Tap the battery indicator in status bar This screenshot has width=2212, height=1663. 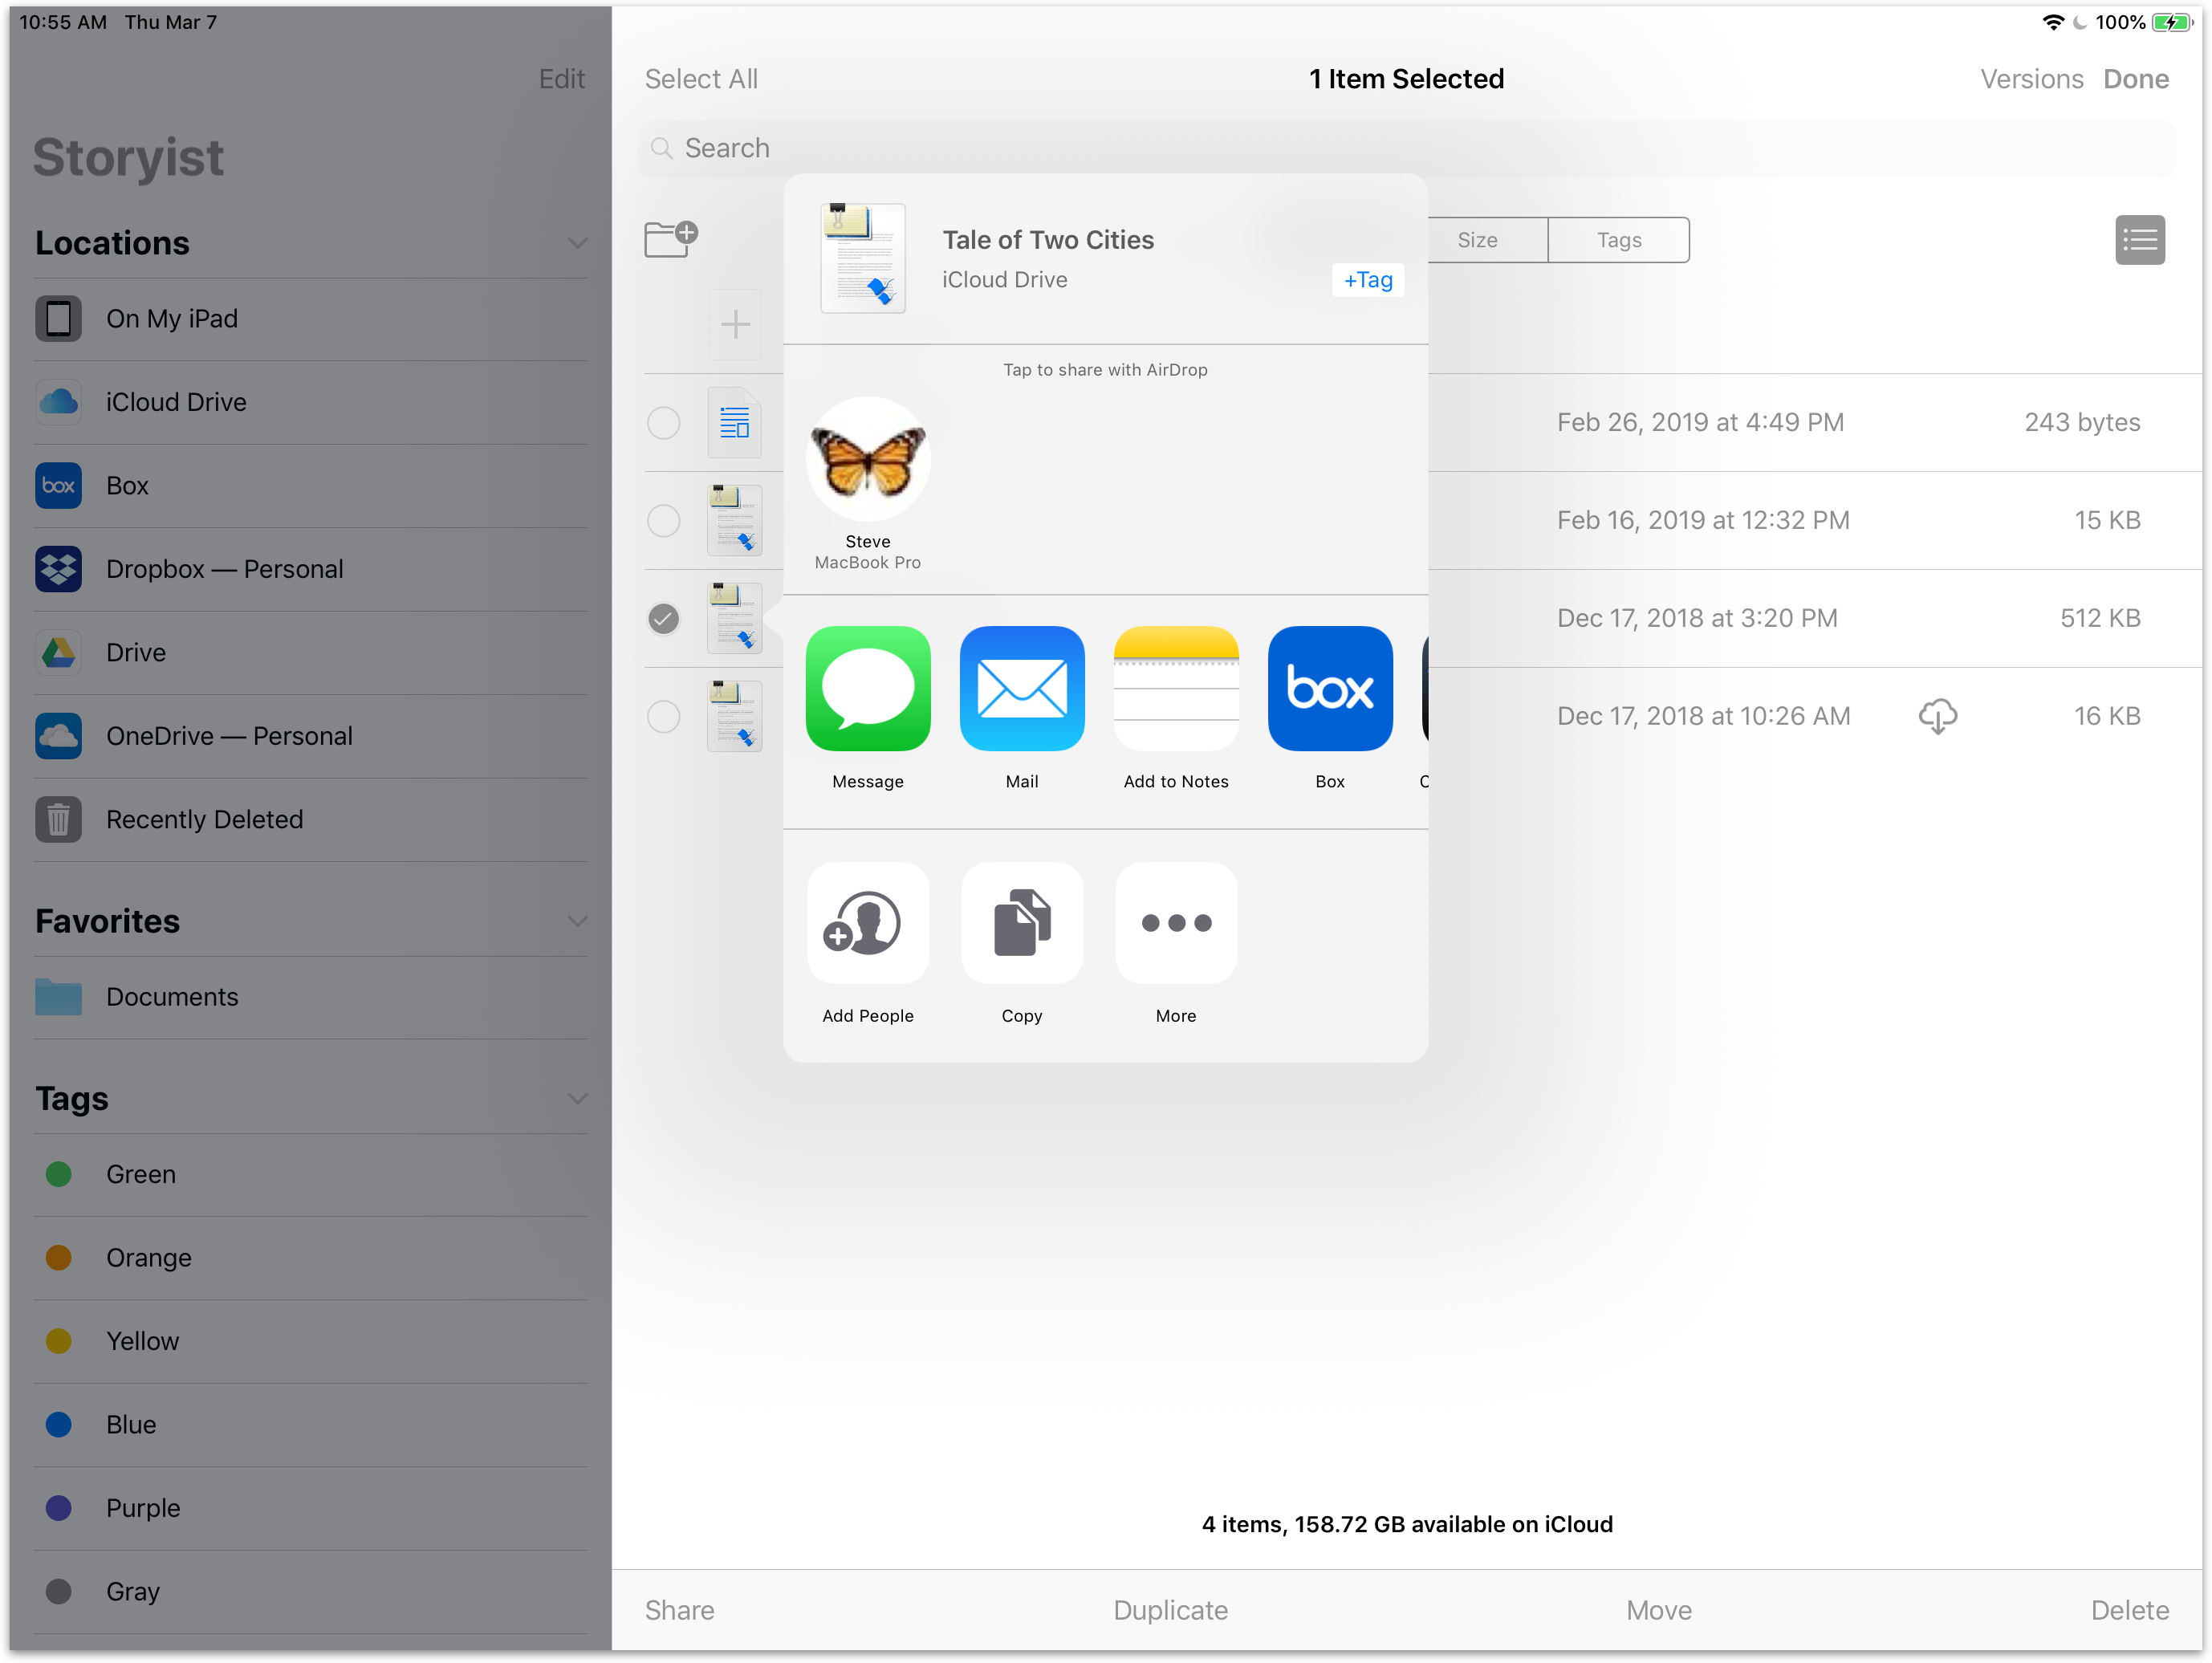(2171, 22)
